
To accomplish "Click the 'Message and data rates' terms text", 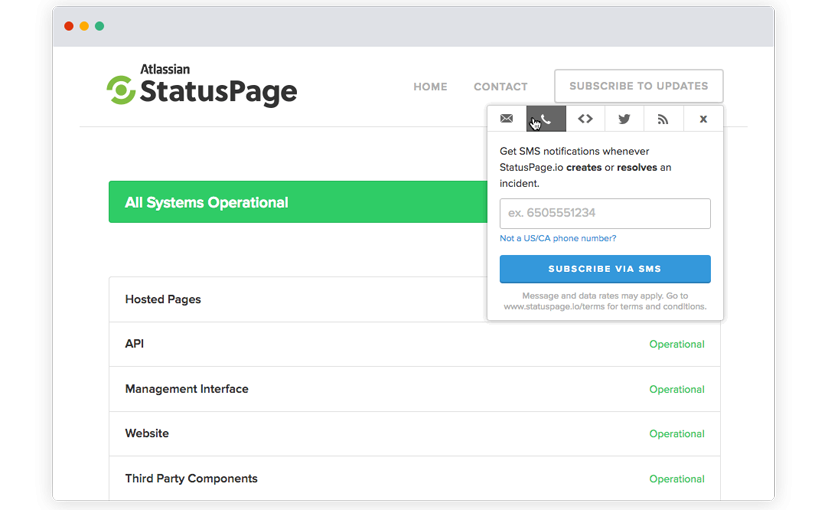I will click(x=605, y=301).
